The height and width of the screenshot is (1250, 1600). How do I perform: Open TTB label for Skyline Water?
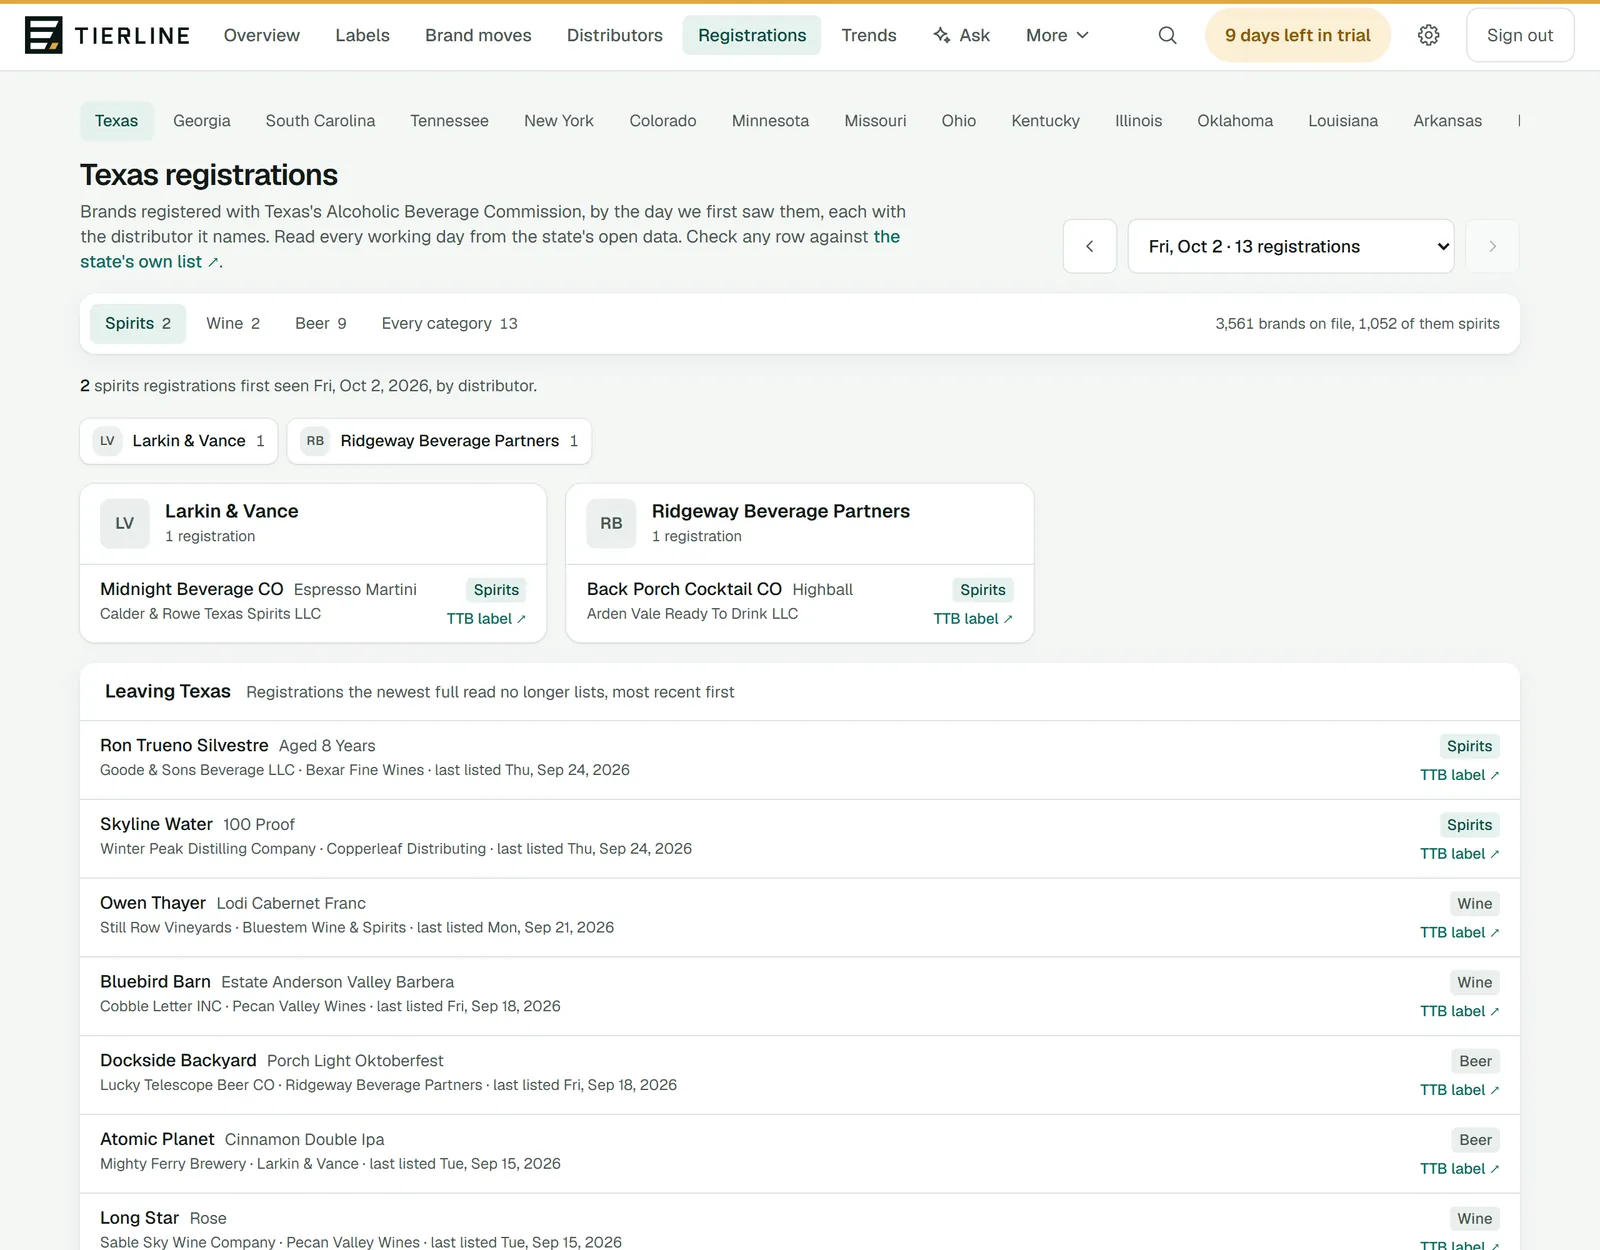(x=1459, y=854)
